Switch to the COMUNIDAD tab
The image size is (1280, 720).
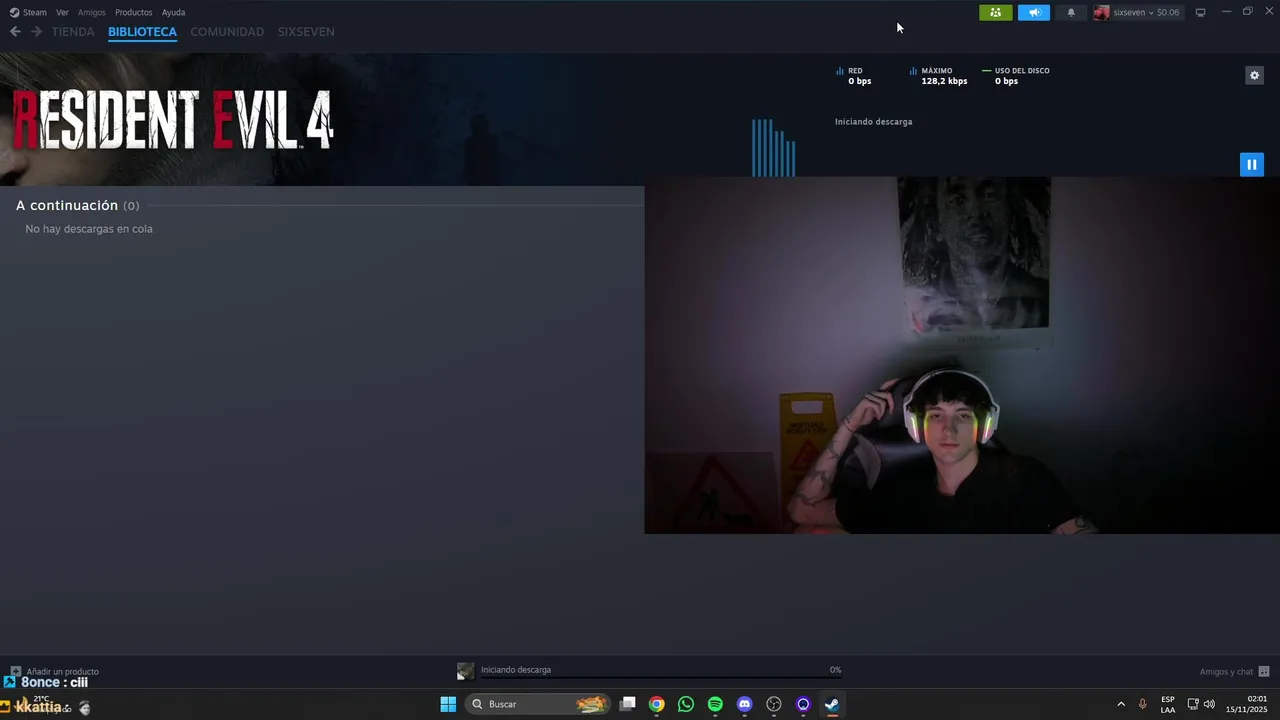click(x=227, y=32)
